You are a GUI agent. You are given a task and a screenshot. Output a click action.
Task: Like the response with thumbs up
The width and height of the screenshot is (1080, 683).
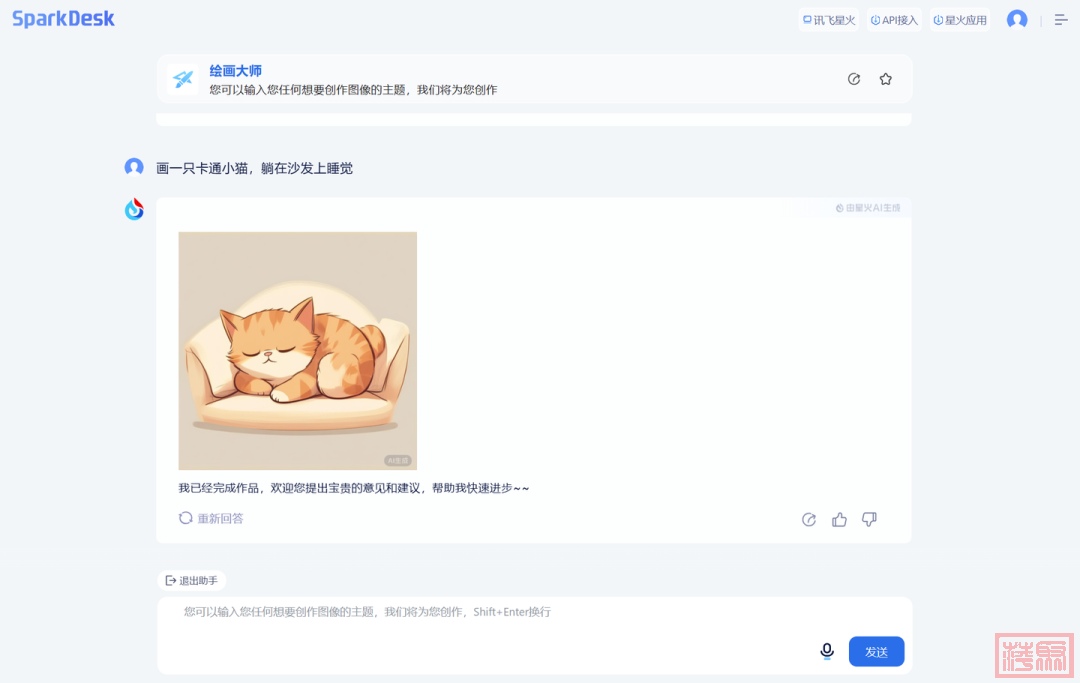coord(839,519)
